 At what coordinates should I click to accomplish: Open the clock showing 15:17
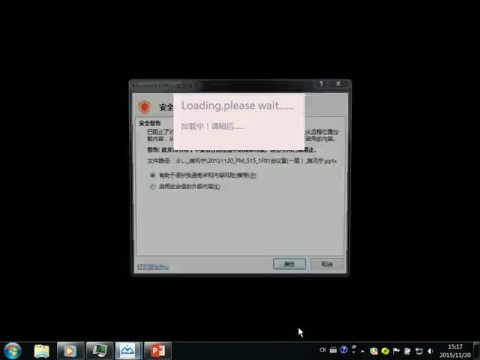(x=455, y=351)
